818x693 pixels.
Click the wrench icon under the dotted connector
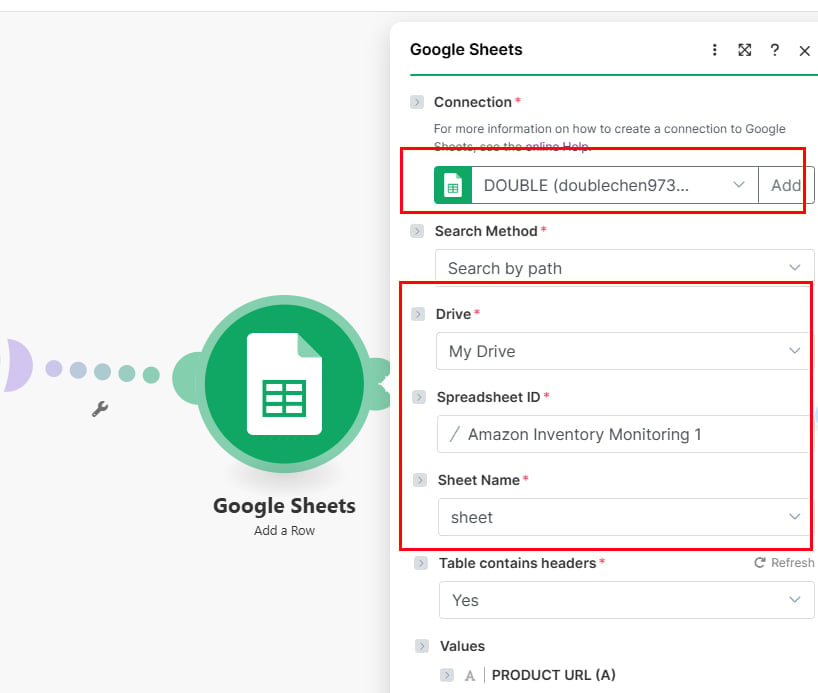pos(100,409)
